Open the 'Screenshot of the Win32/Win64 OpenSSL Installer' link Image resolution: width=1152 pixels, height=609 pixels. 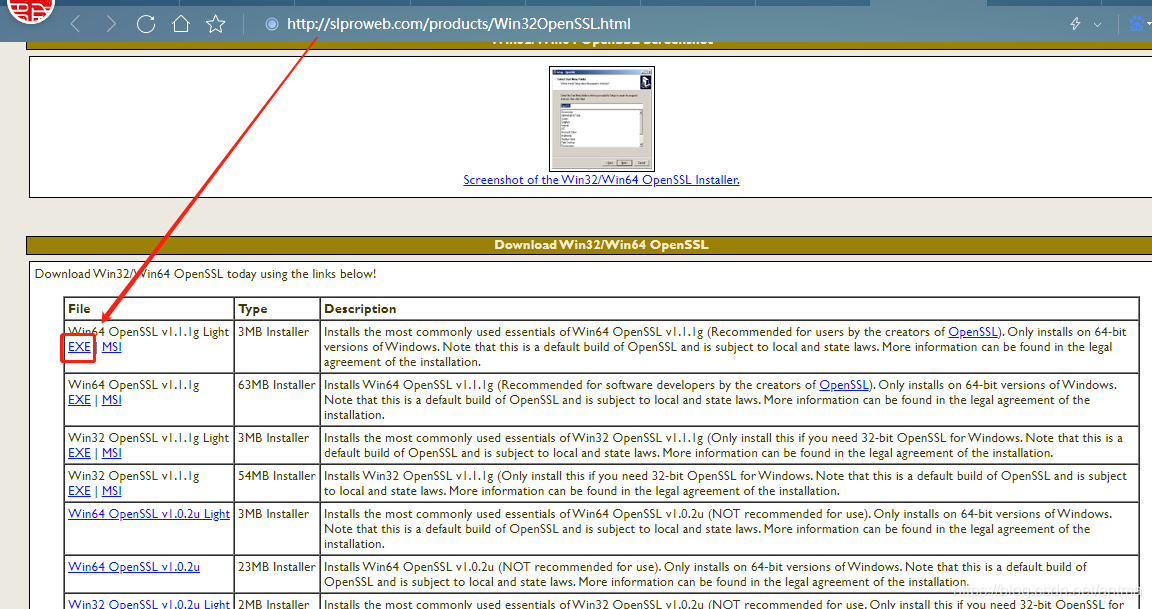click(601, 180)
